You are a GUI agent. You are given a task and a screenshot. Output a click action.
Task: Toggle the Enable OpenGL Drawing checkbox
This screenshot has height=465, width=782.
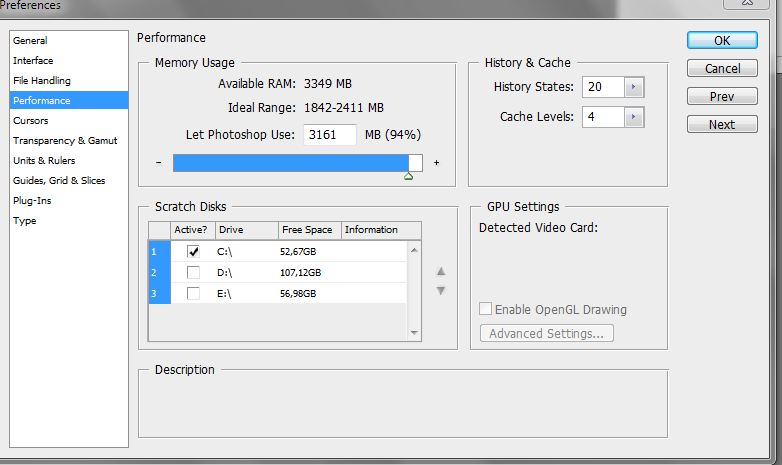click(x=485, y=309)
